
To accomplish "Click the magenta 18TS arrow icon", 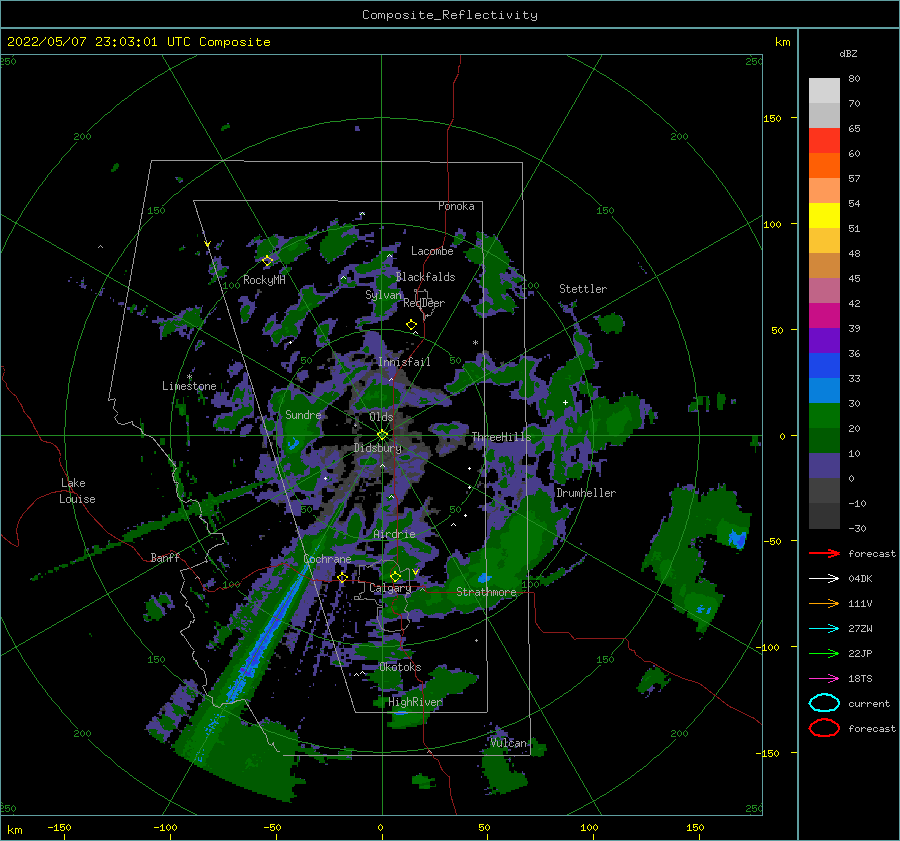I will click(824, 679).
